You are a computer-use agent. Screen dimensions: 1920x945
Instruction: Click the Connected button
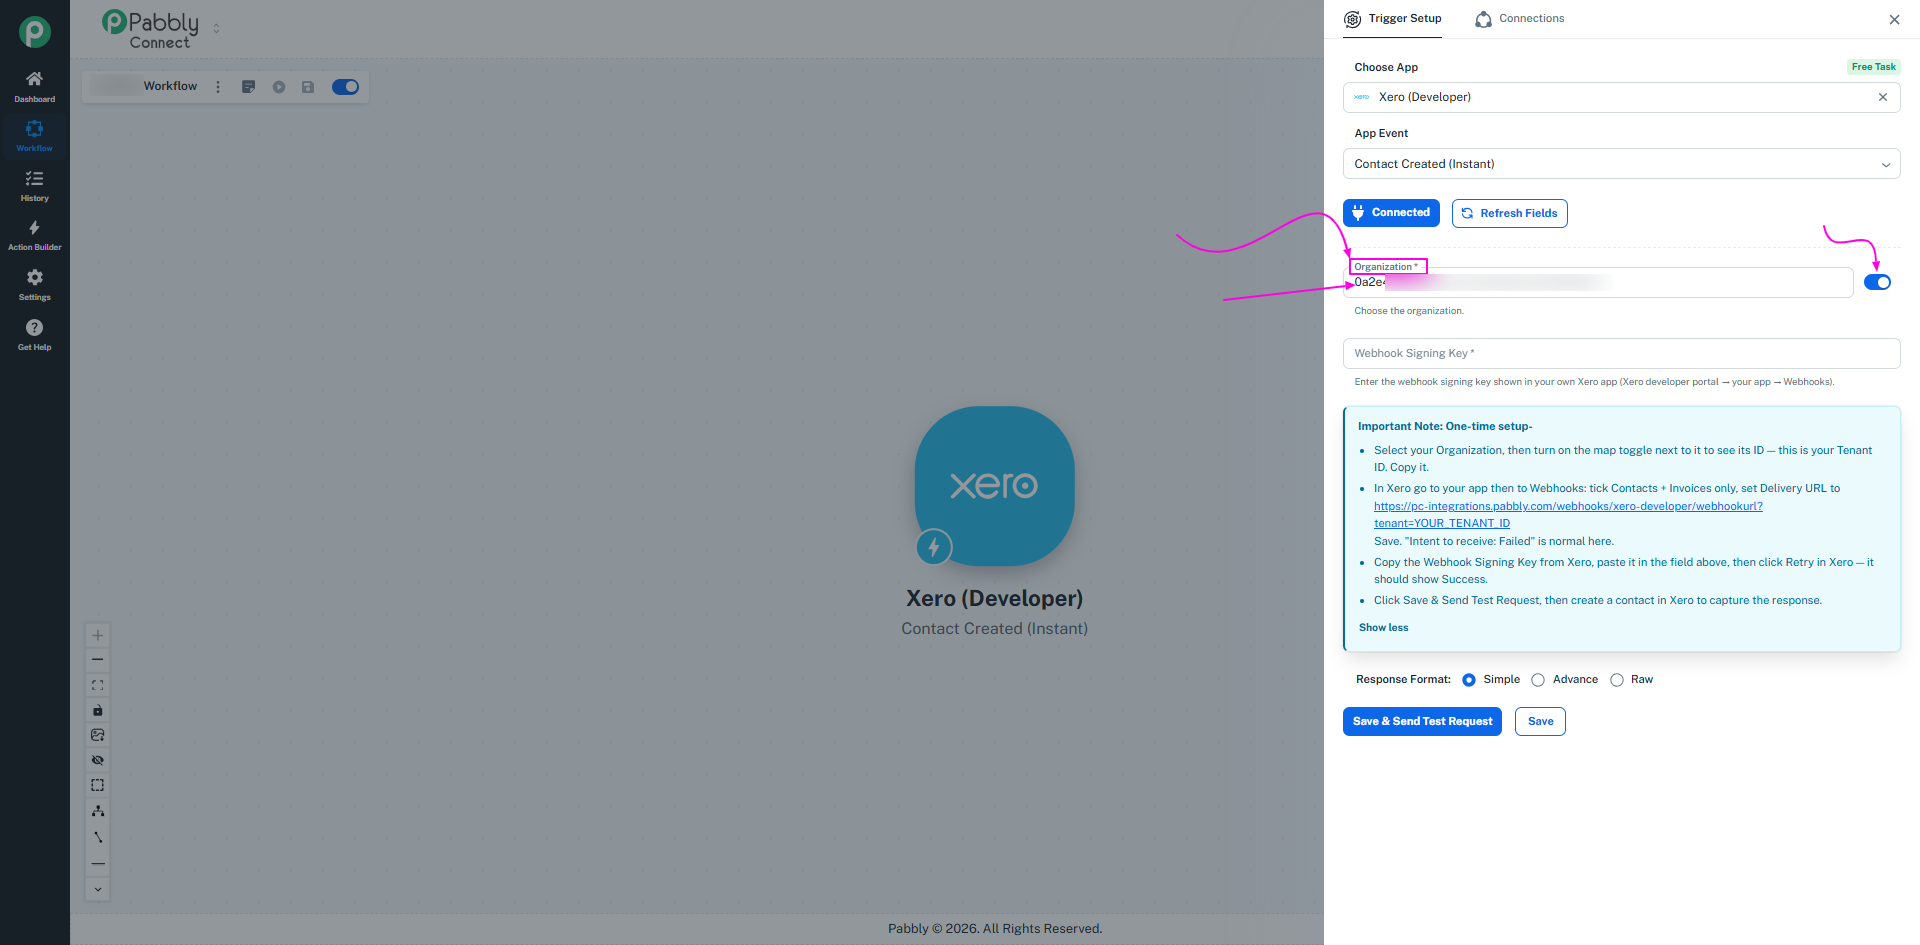point(1391,213)
